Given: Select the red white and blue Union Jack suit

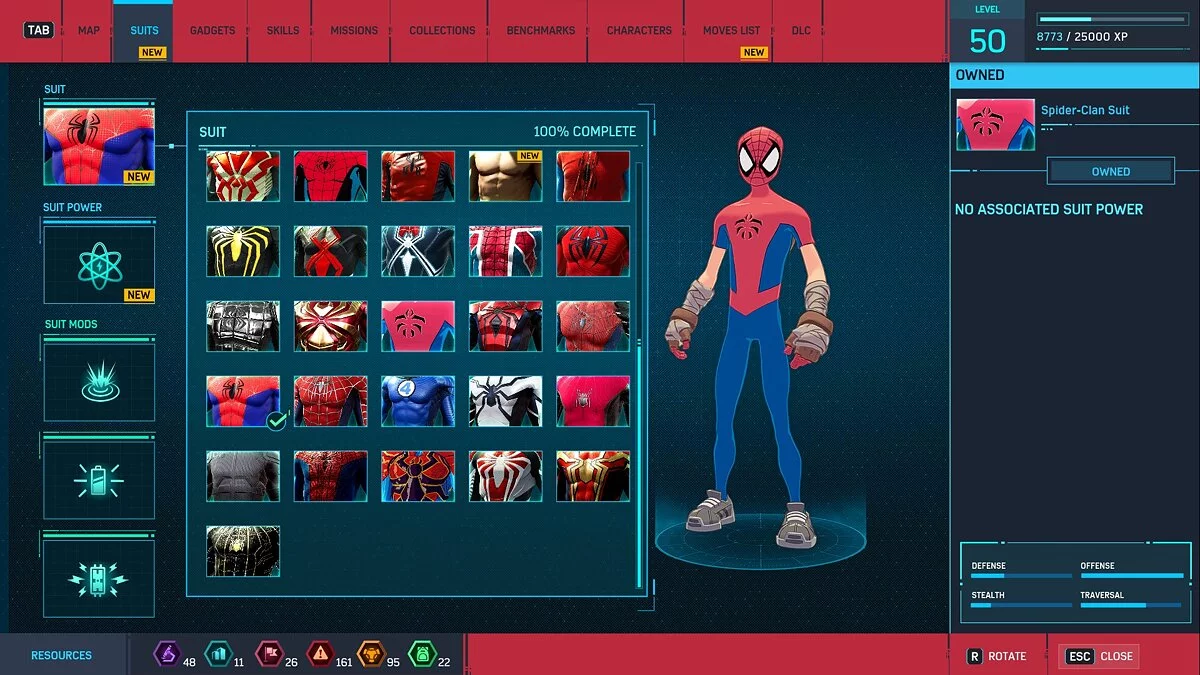Looking at the screenshot, I should [505, 251].
